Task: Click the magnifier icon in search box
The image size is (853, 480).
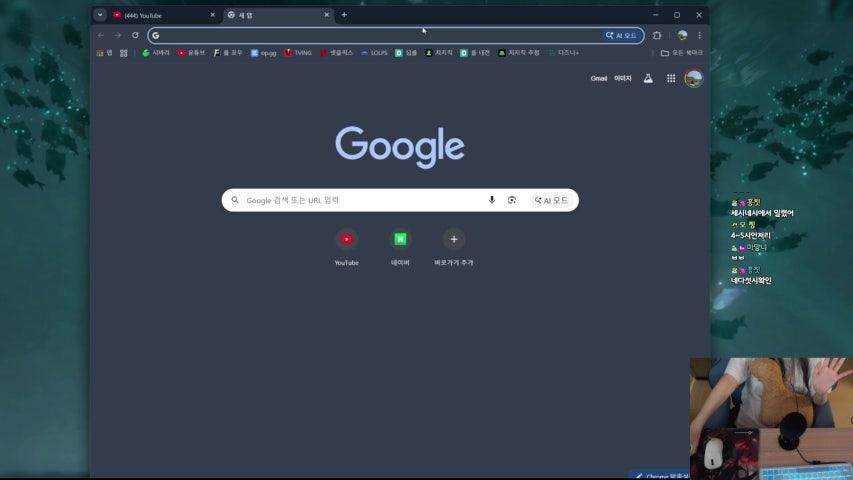Action: (x=235, y=200)
